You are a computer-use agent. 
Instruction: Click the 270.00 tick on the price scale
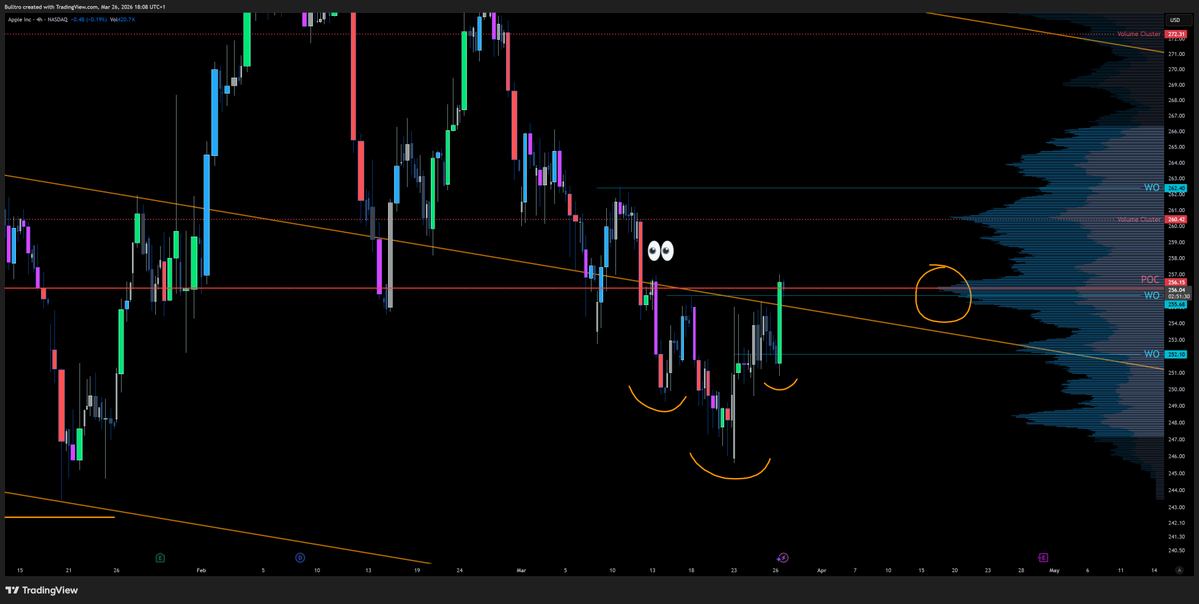click(1175, 70)
